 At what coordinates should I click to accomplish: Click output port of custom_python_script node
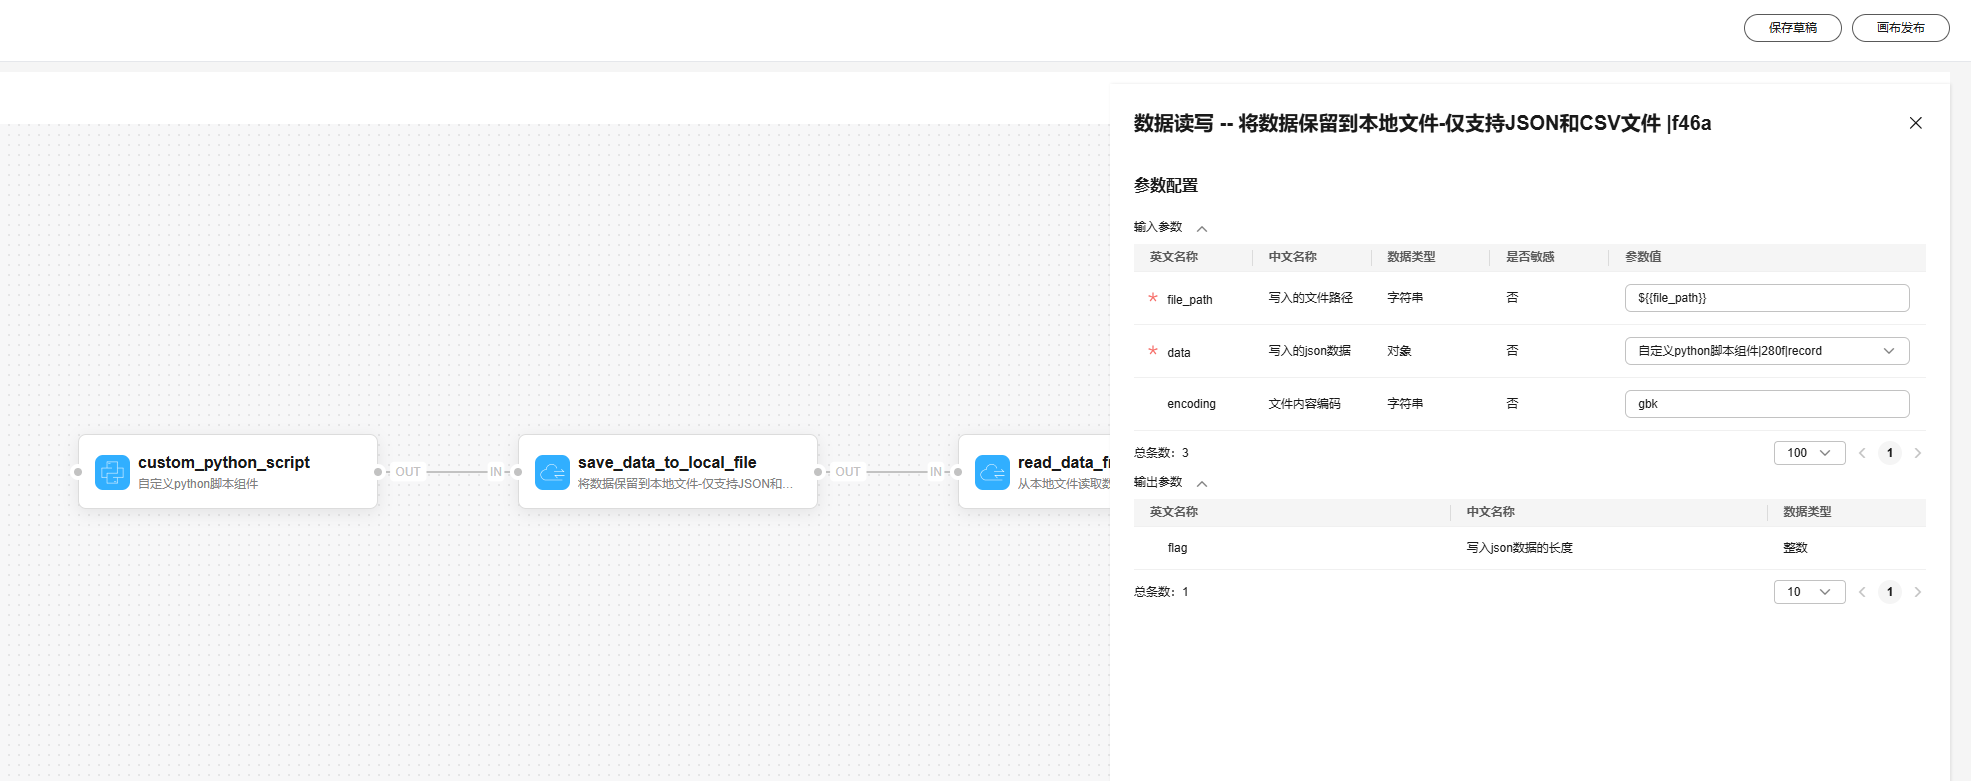378,472
